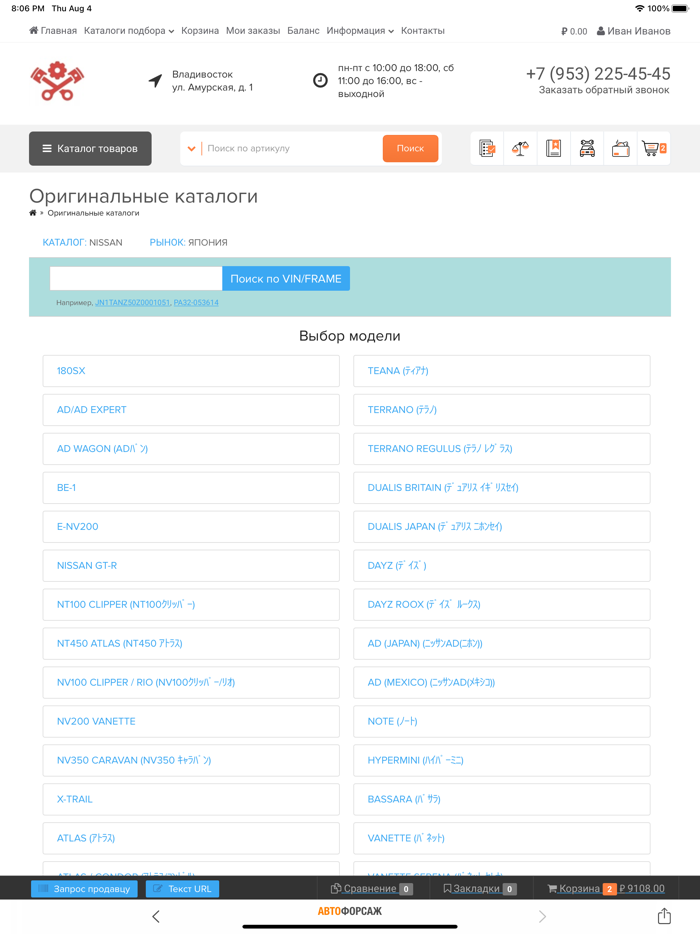
Task: Click Сравнение in the bottom bar
Action: (x=372, y=889)
